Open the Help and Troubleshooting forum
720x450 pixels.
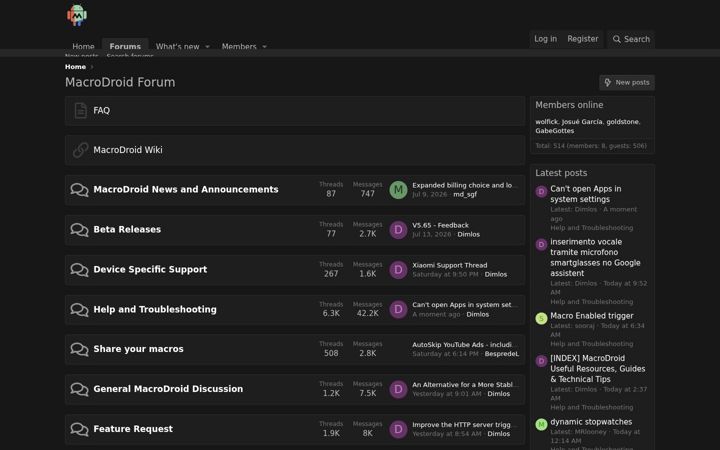(155, 309)
